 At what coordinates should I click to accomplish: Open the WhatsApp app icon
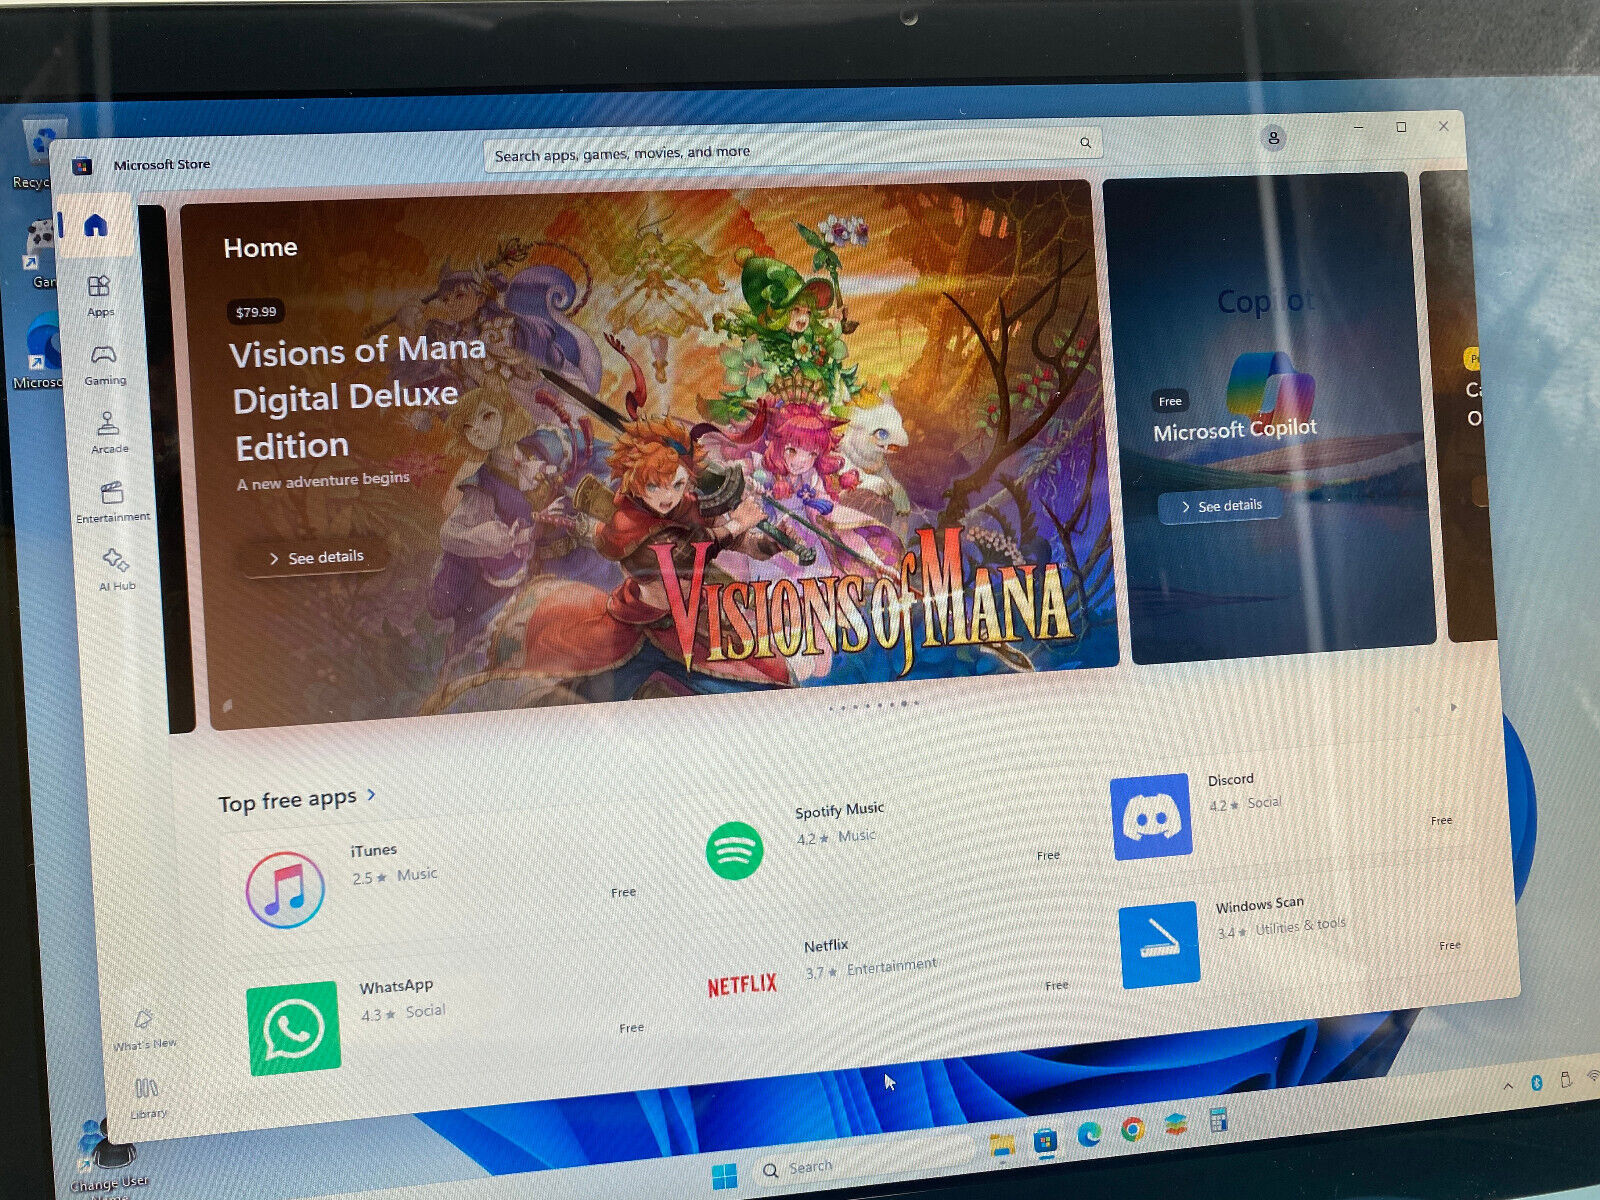point(294,1028)
